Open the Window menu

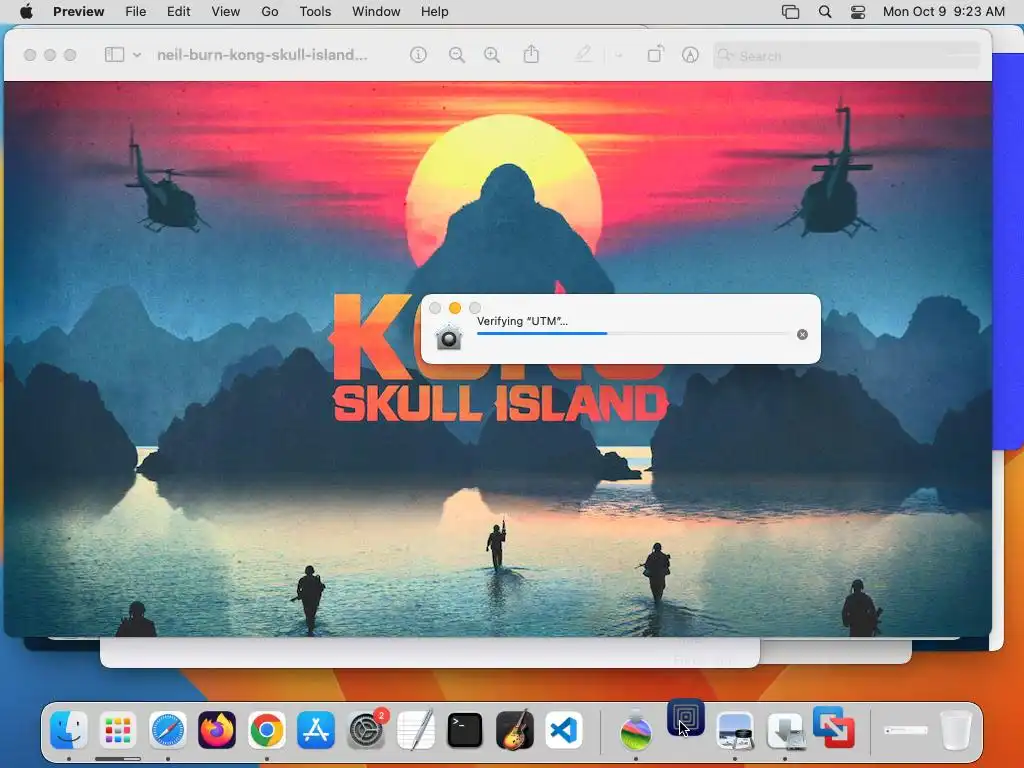pos(376,12)
